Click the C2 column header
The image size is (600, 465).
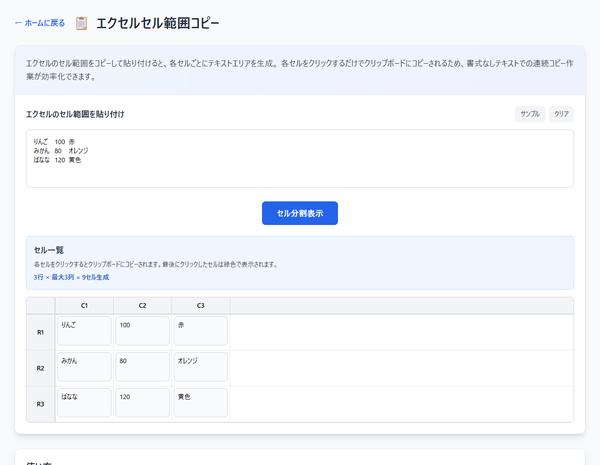(x=143, y=305)
